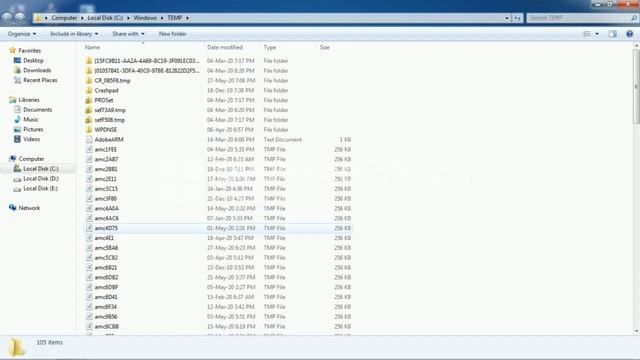This screenshot has height=360, width=640.
Task: Click the folder icon in the address bar
Action: [x=38, y=18]
